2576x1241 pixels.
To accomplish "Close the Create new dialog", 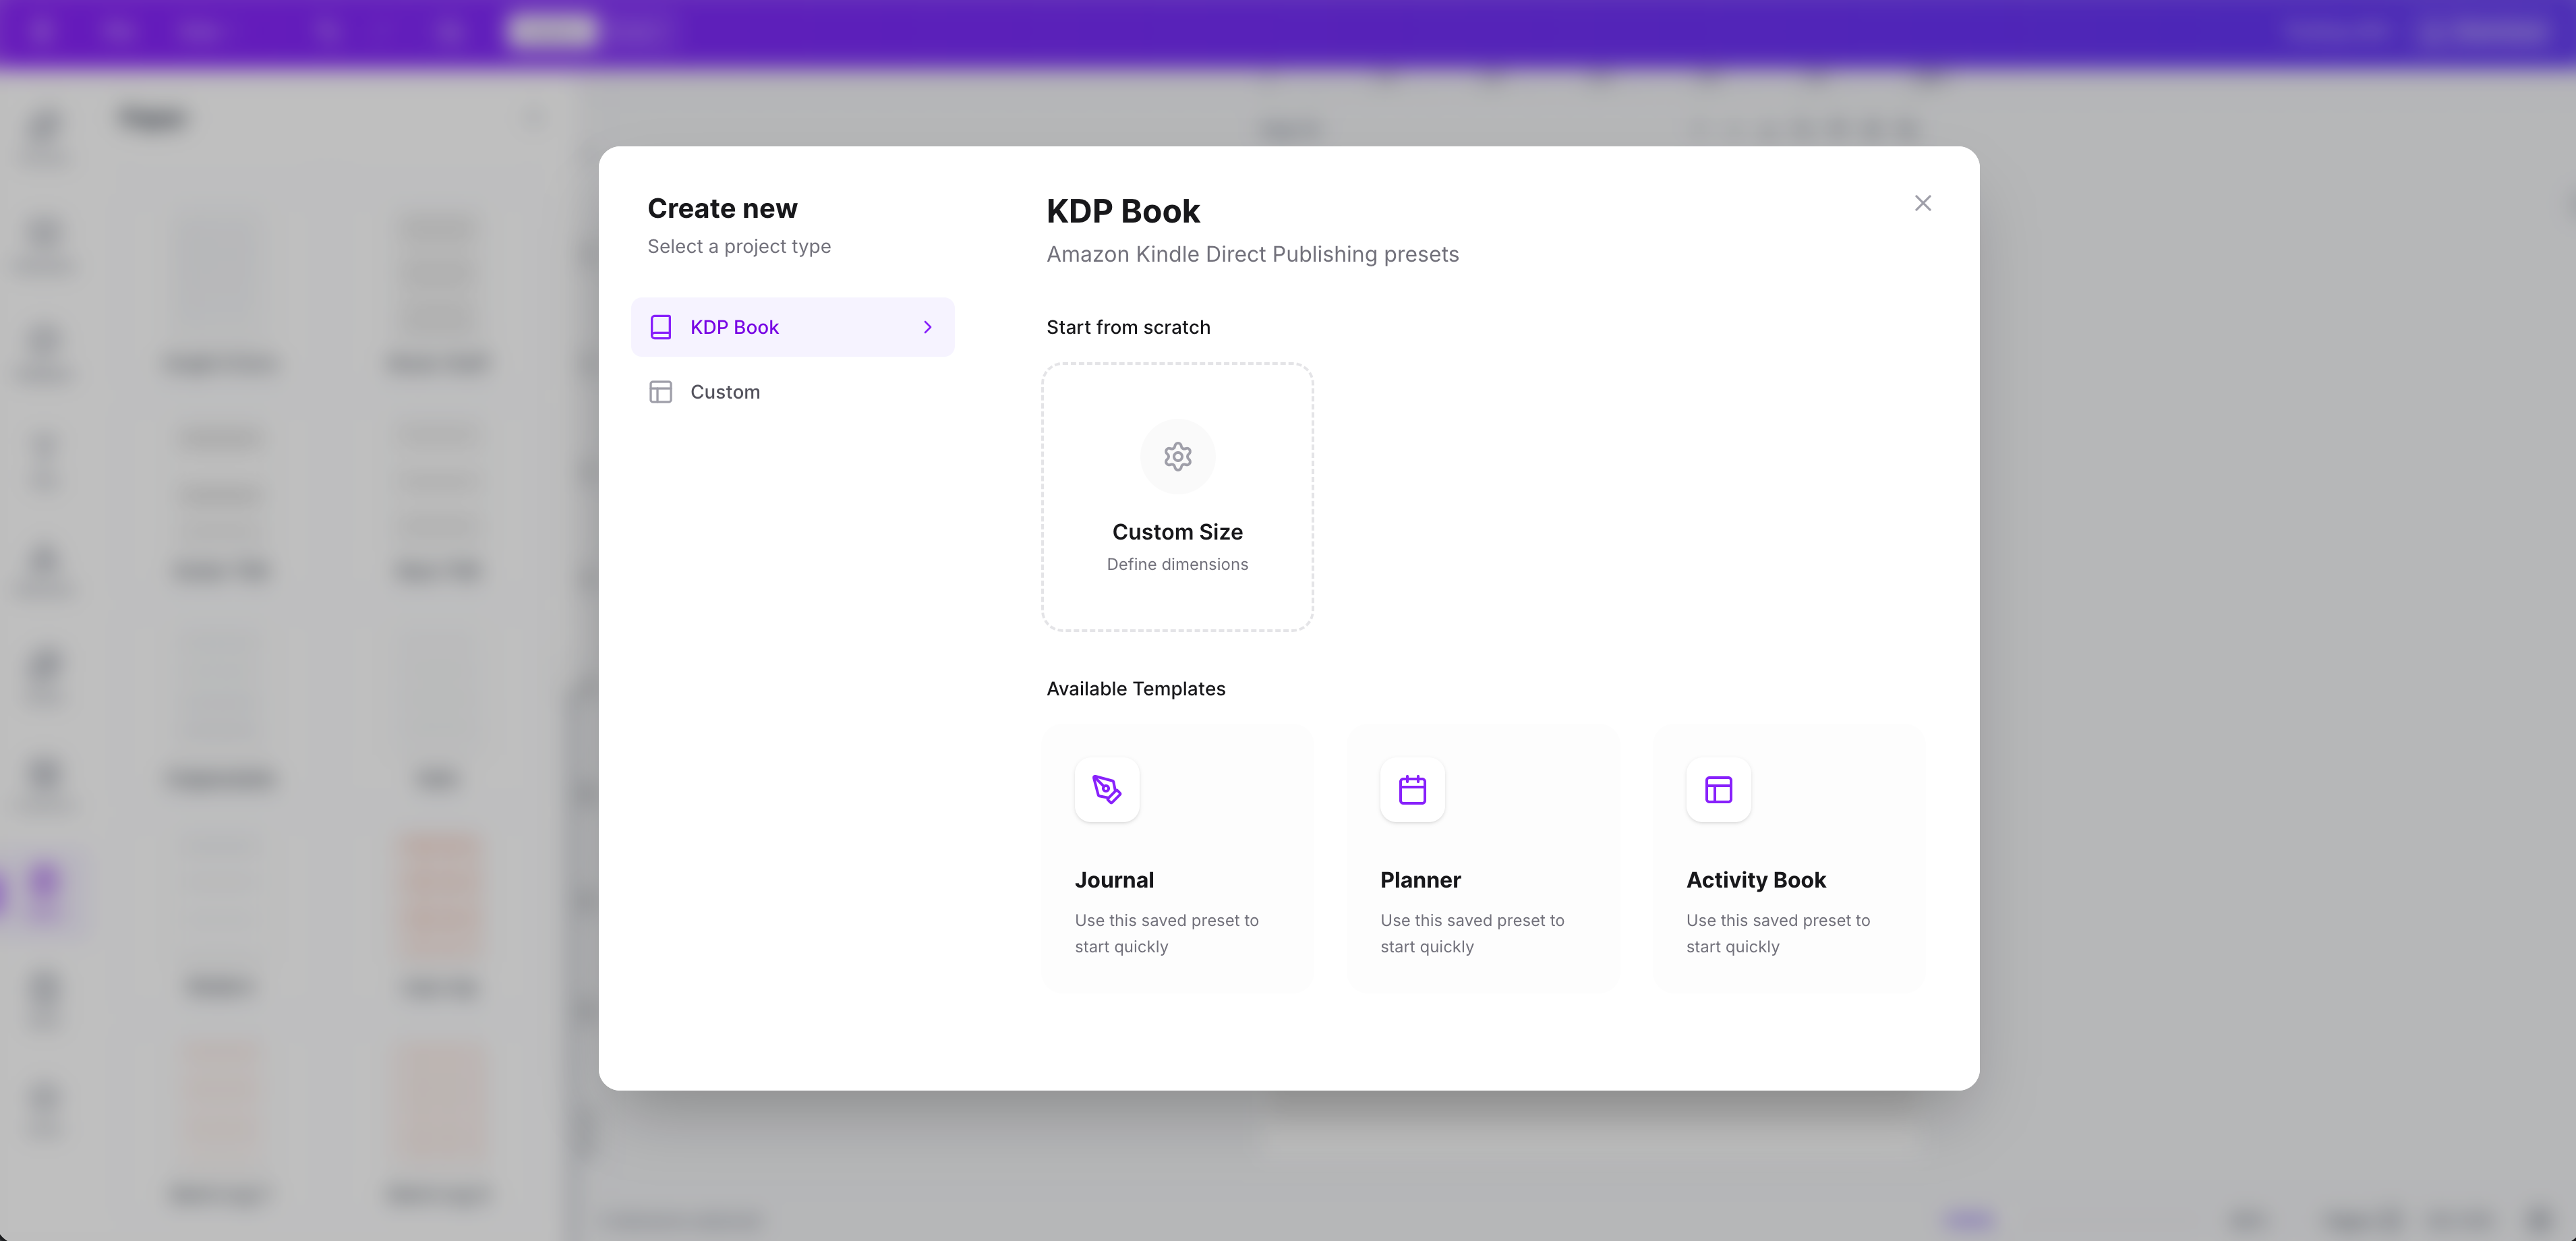I will pos(1922,203).
